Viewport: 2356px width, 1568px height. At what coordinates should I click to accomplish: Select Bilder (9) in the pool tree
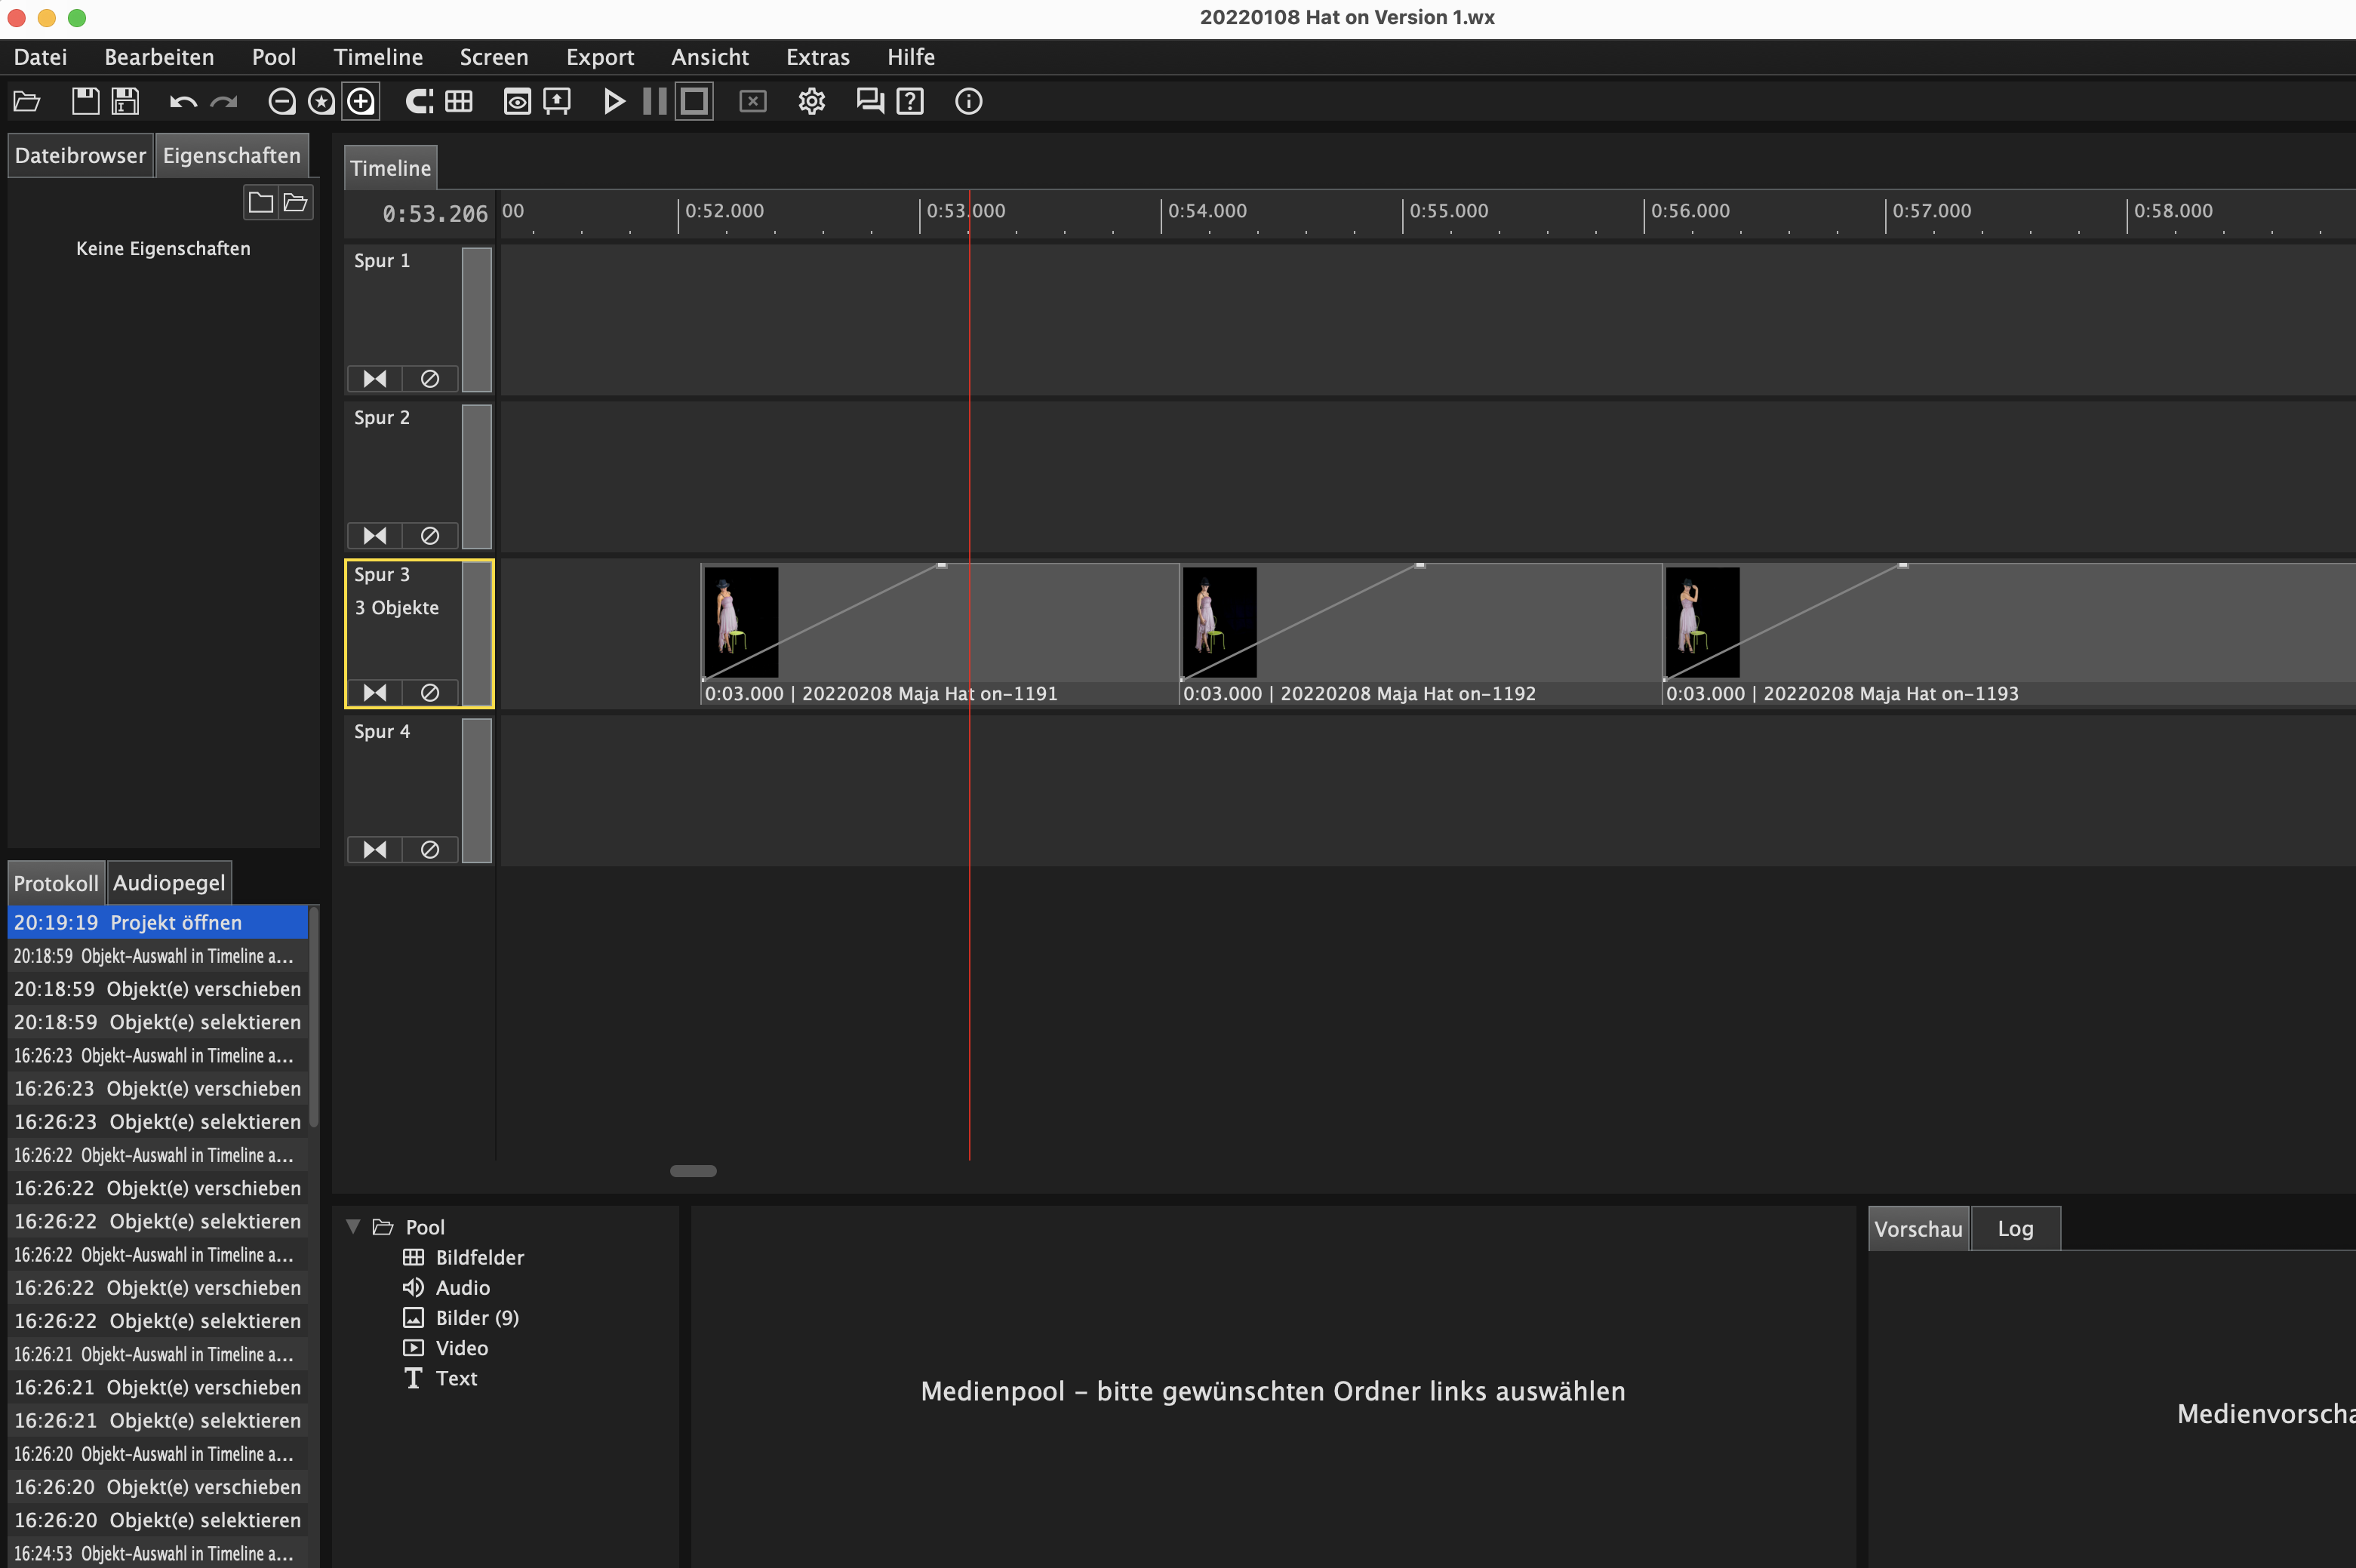pyautogui.click(x=476, y=1318)
